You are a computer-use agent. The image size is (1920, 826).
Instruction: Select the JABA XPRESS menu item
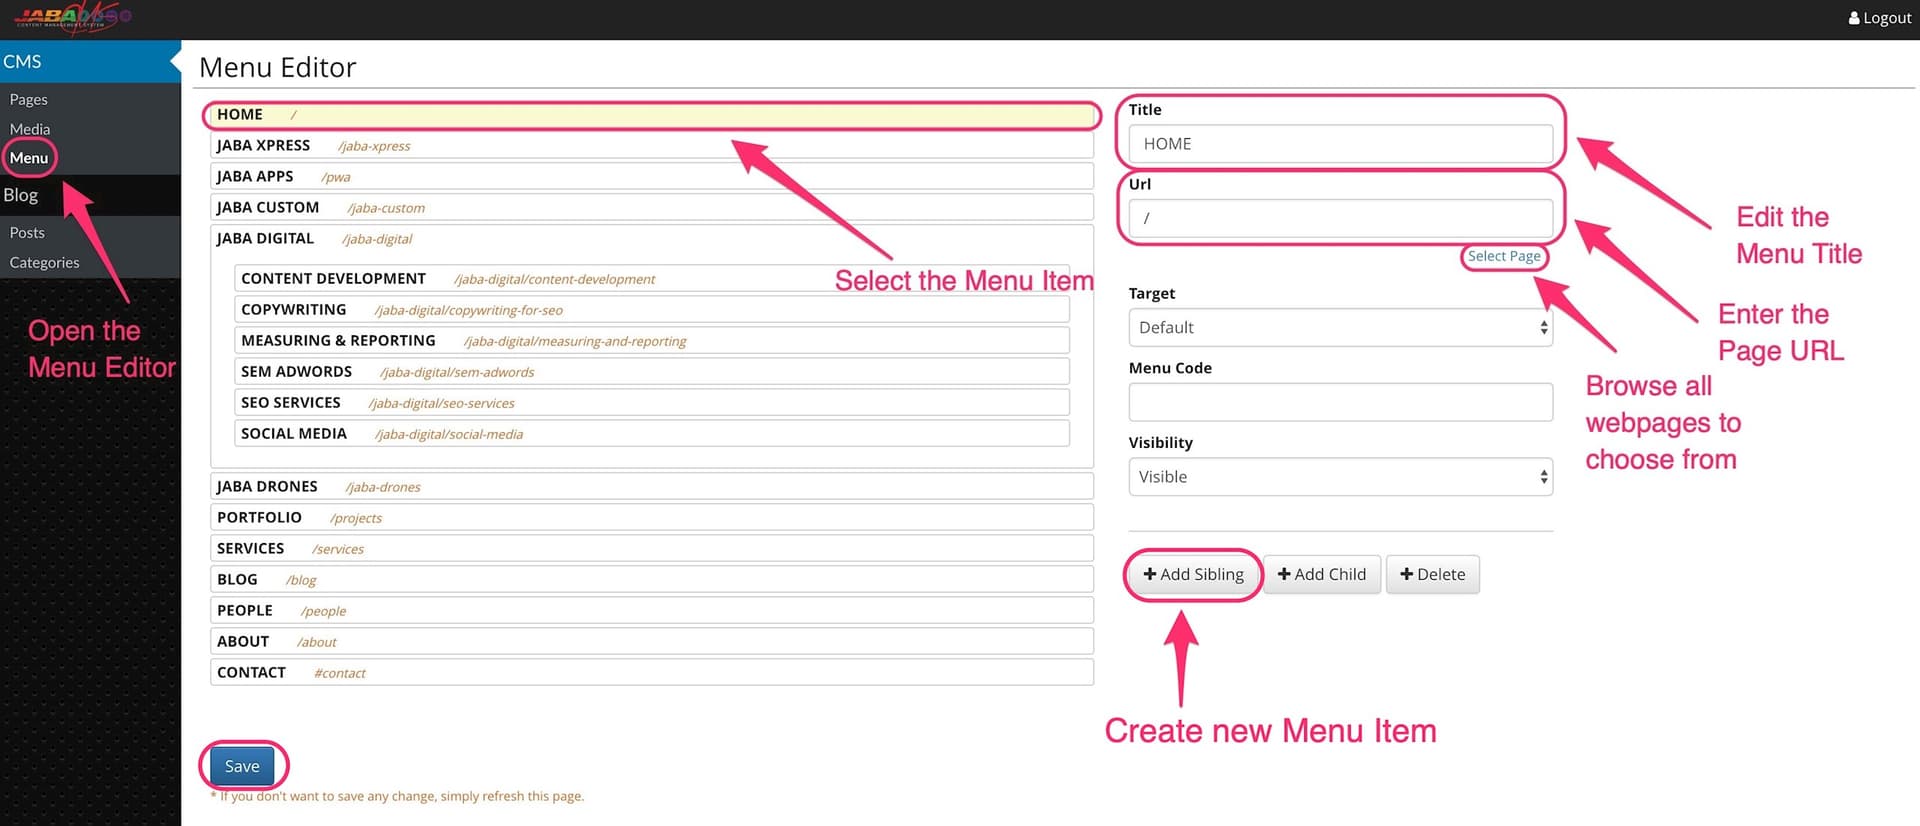pos(652,146)
